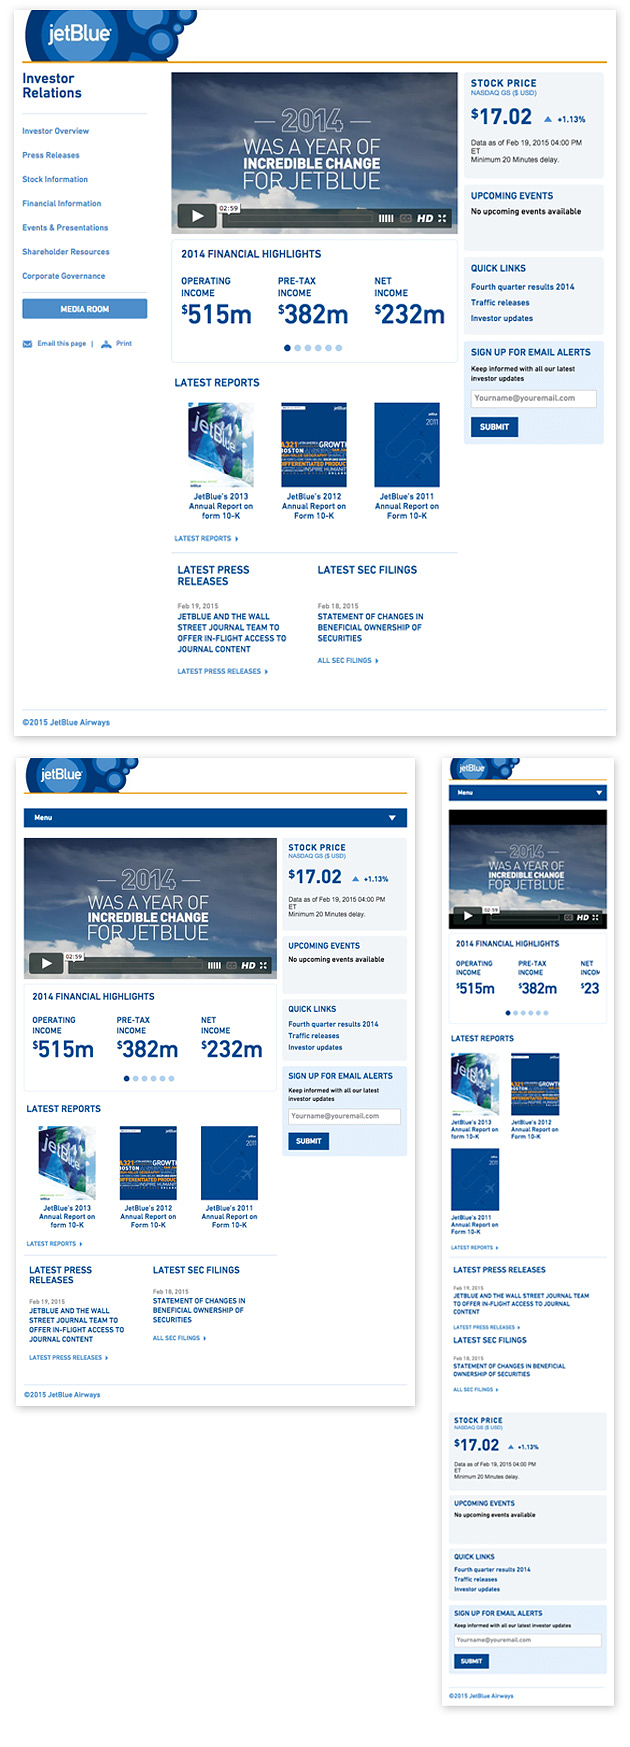The height and width of the screenshot is (1747, 630).
Task: Open 'Statement of Changes' SEC filing, desktop layout
Action: 370,627
